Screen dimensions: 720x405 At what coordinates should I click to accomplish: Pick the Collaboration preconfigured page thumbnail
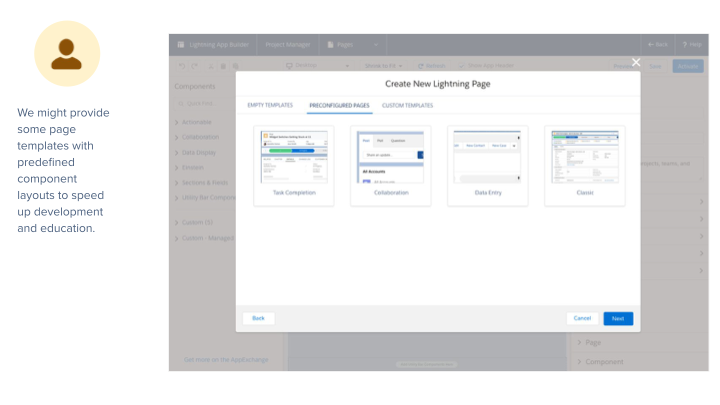point(390,165)
